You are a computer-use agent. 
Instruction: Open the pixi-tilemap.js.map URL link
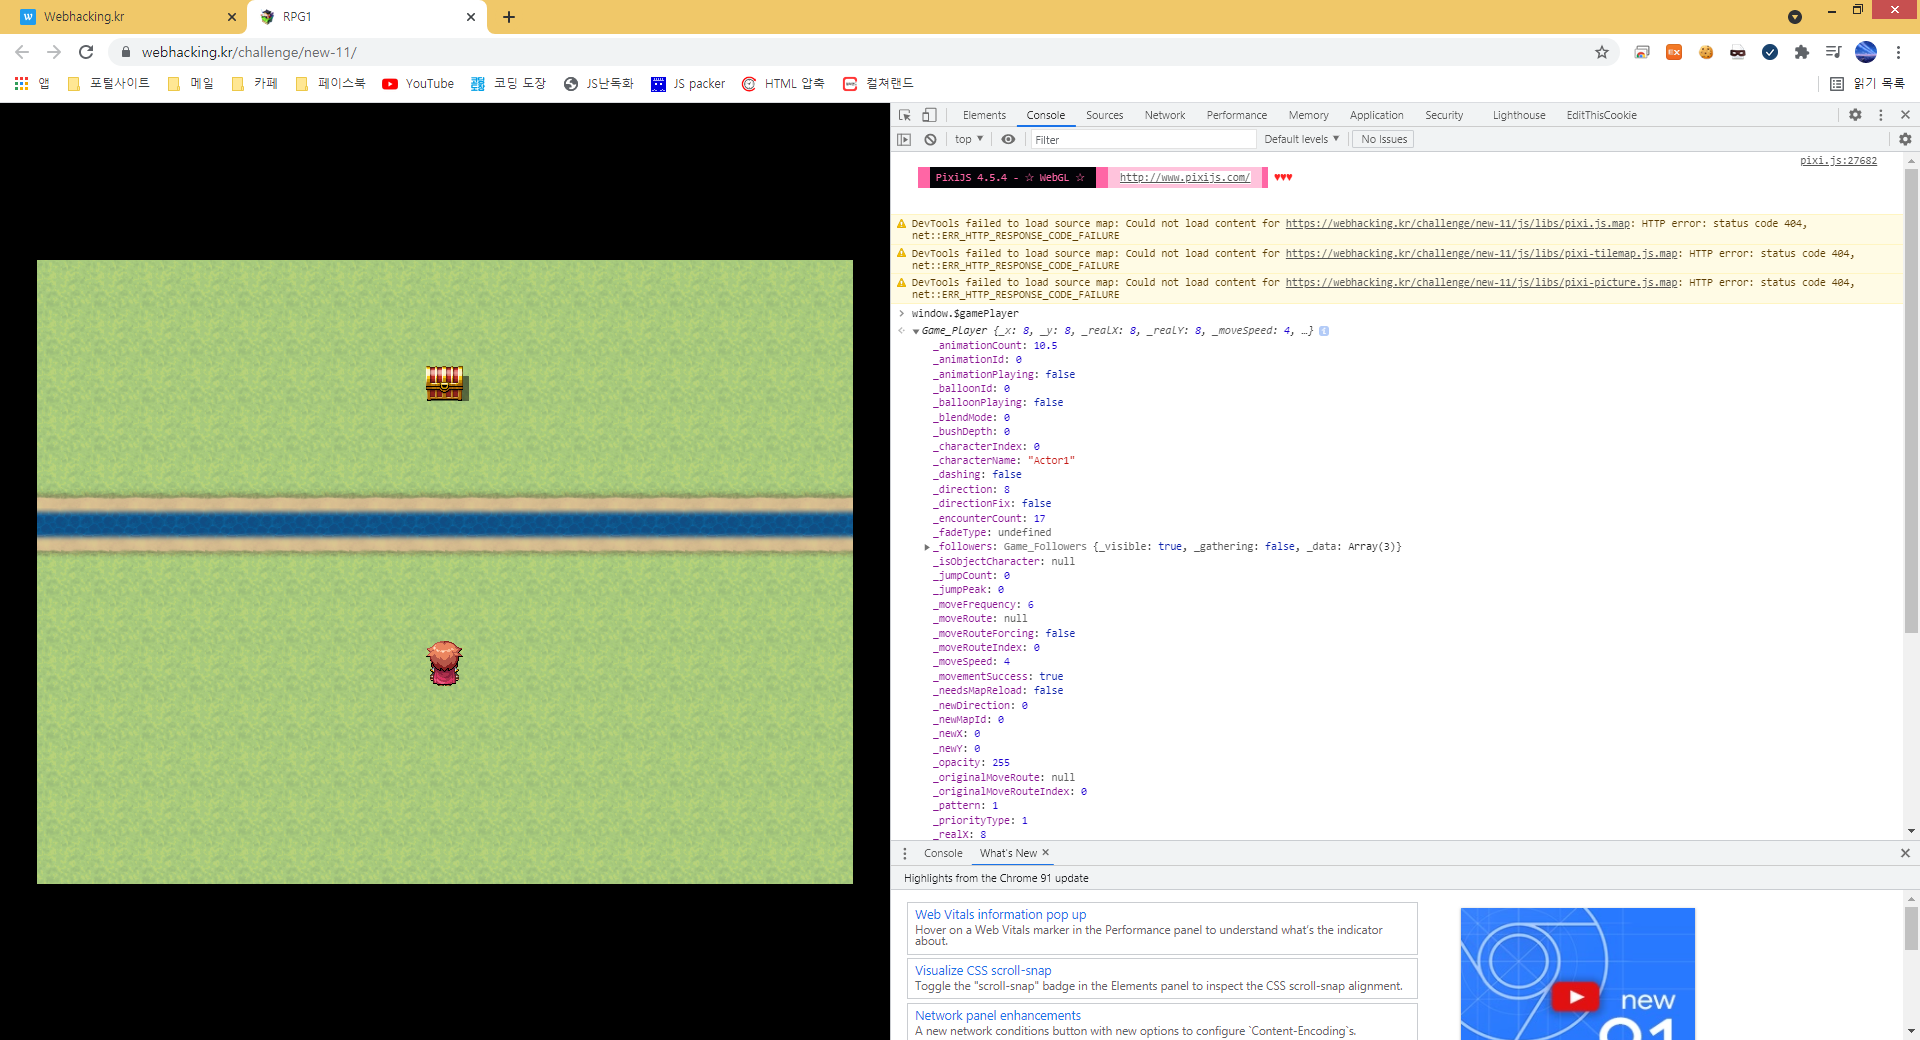coord(1482,254)
